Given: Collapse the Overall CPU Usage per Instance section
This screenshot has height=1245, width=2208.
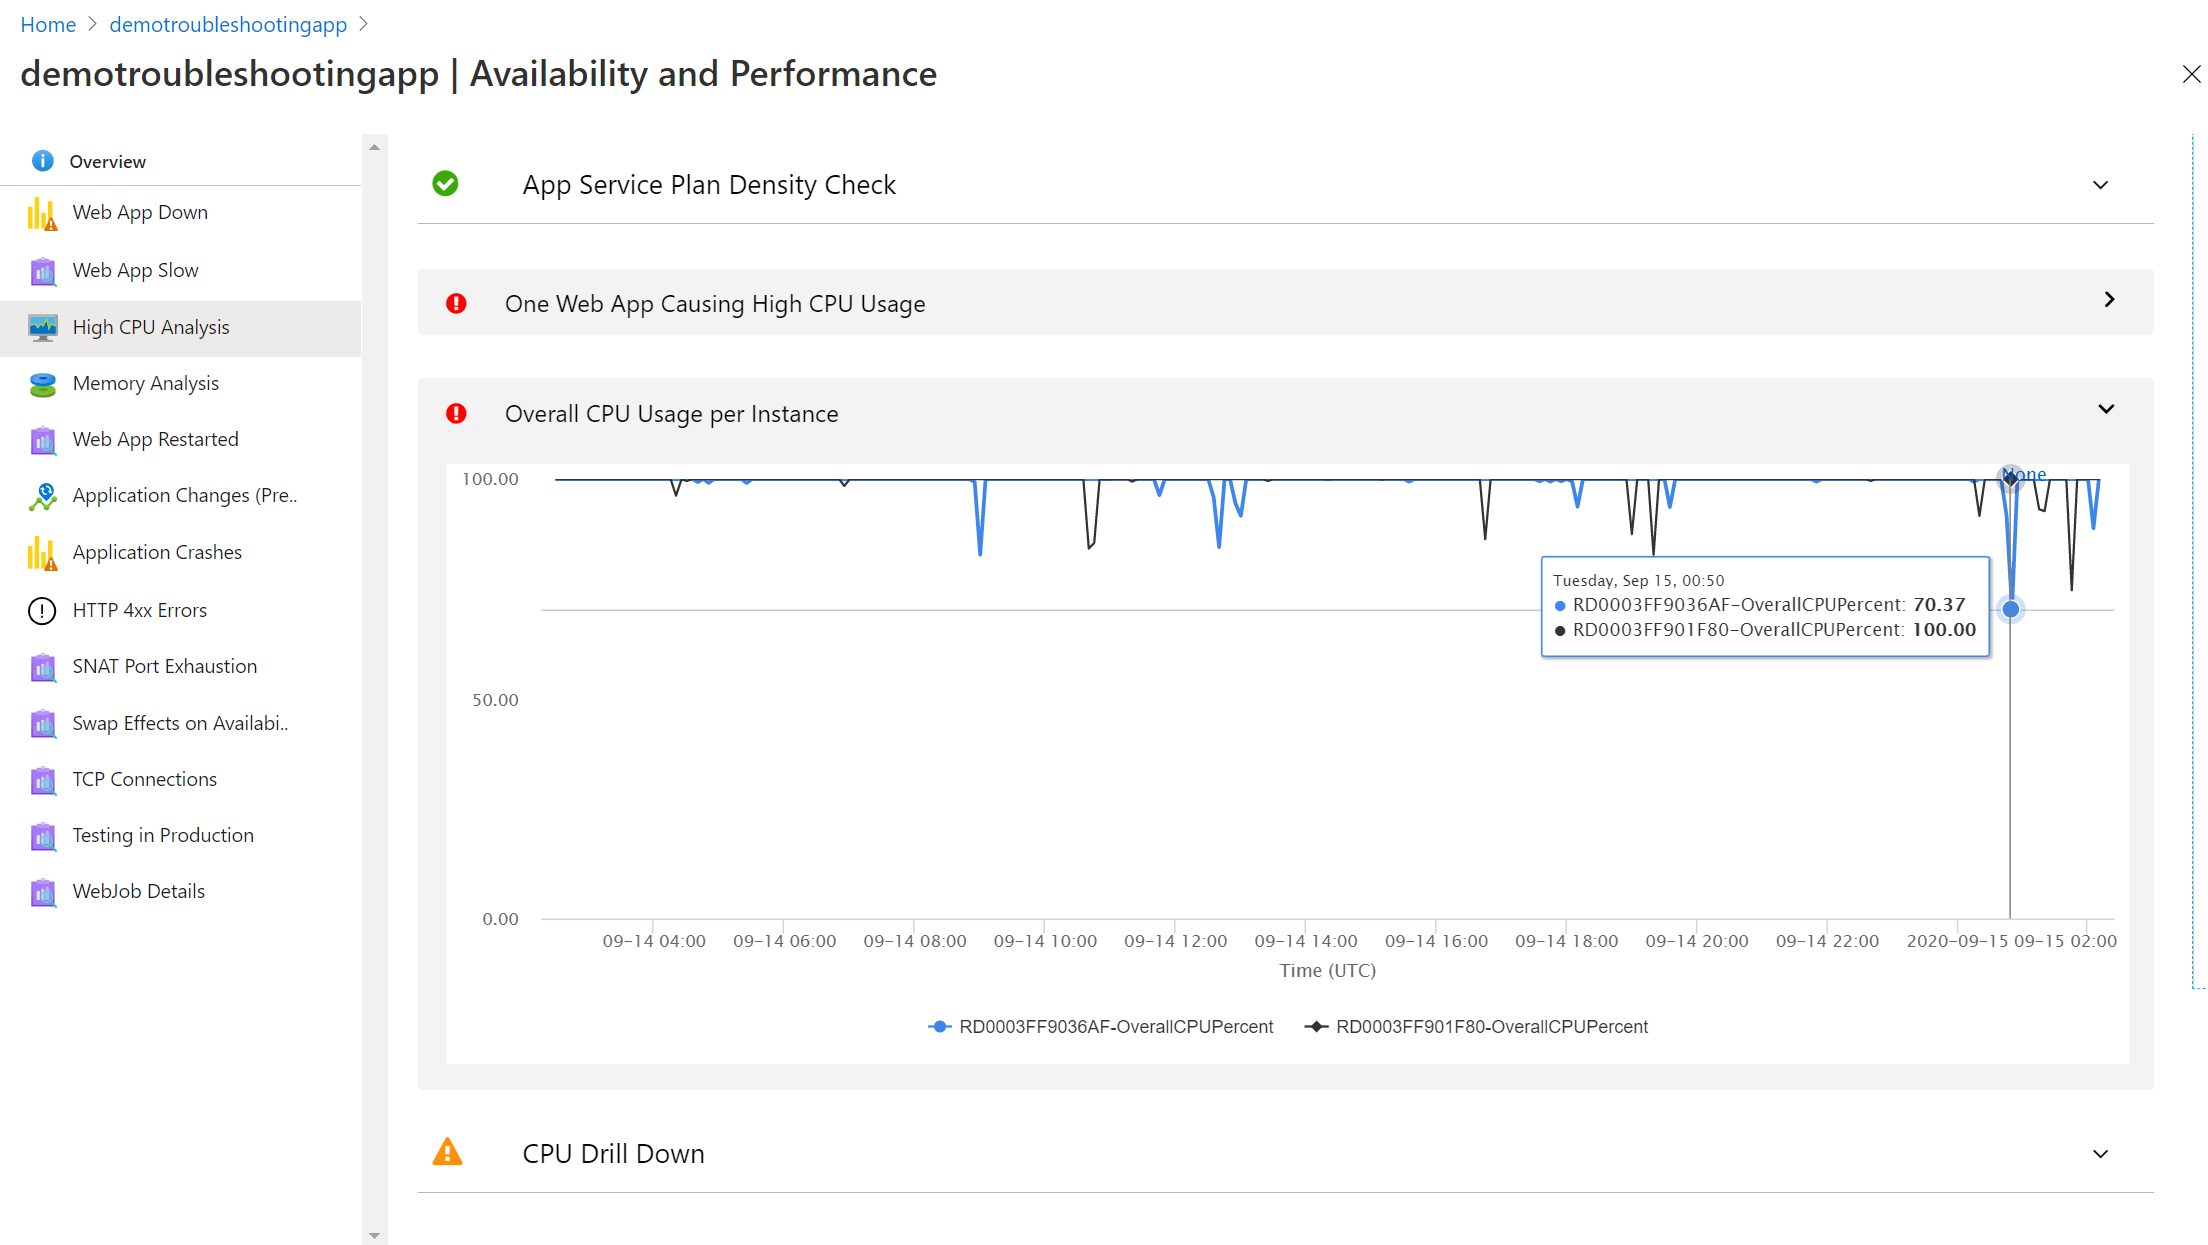Looking at the screenshot, I should (x=2105, y=409).
